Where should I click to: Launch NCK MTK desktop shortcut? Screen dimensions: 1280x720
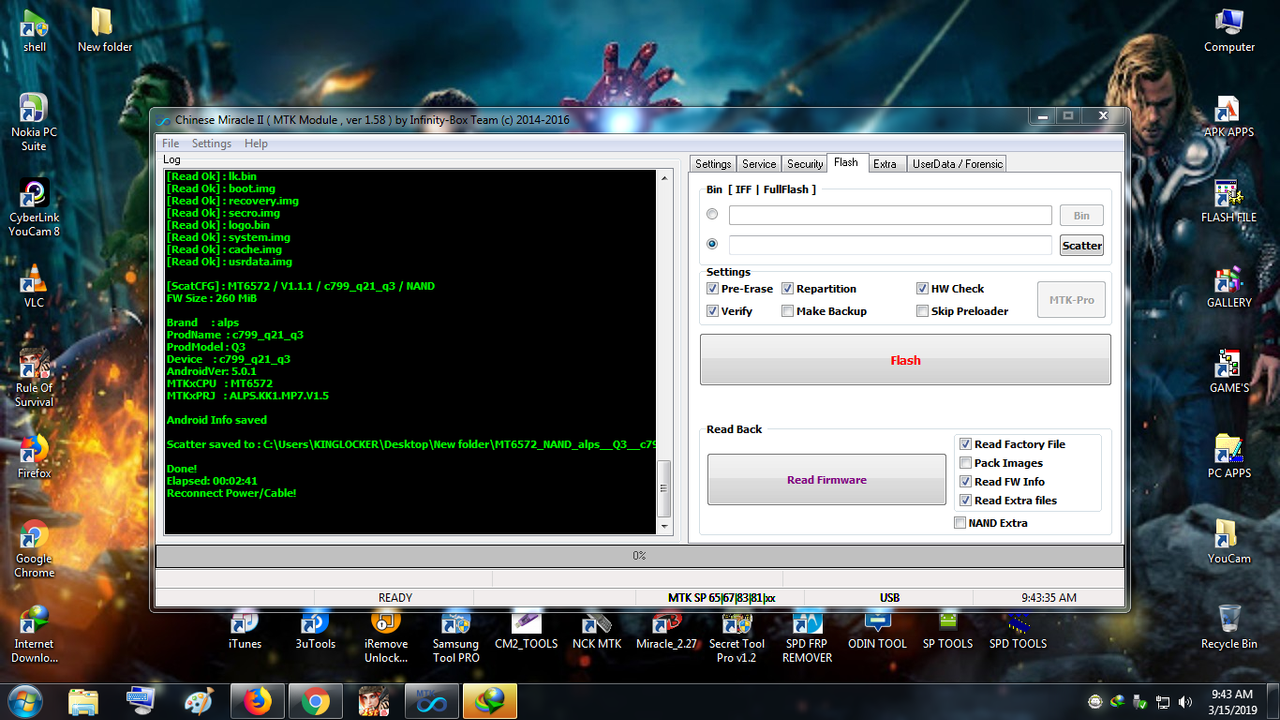[x=597, y=630]
